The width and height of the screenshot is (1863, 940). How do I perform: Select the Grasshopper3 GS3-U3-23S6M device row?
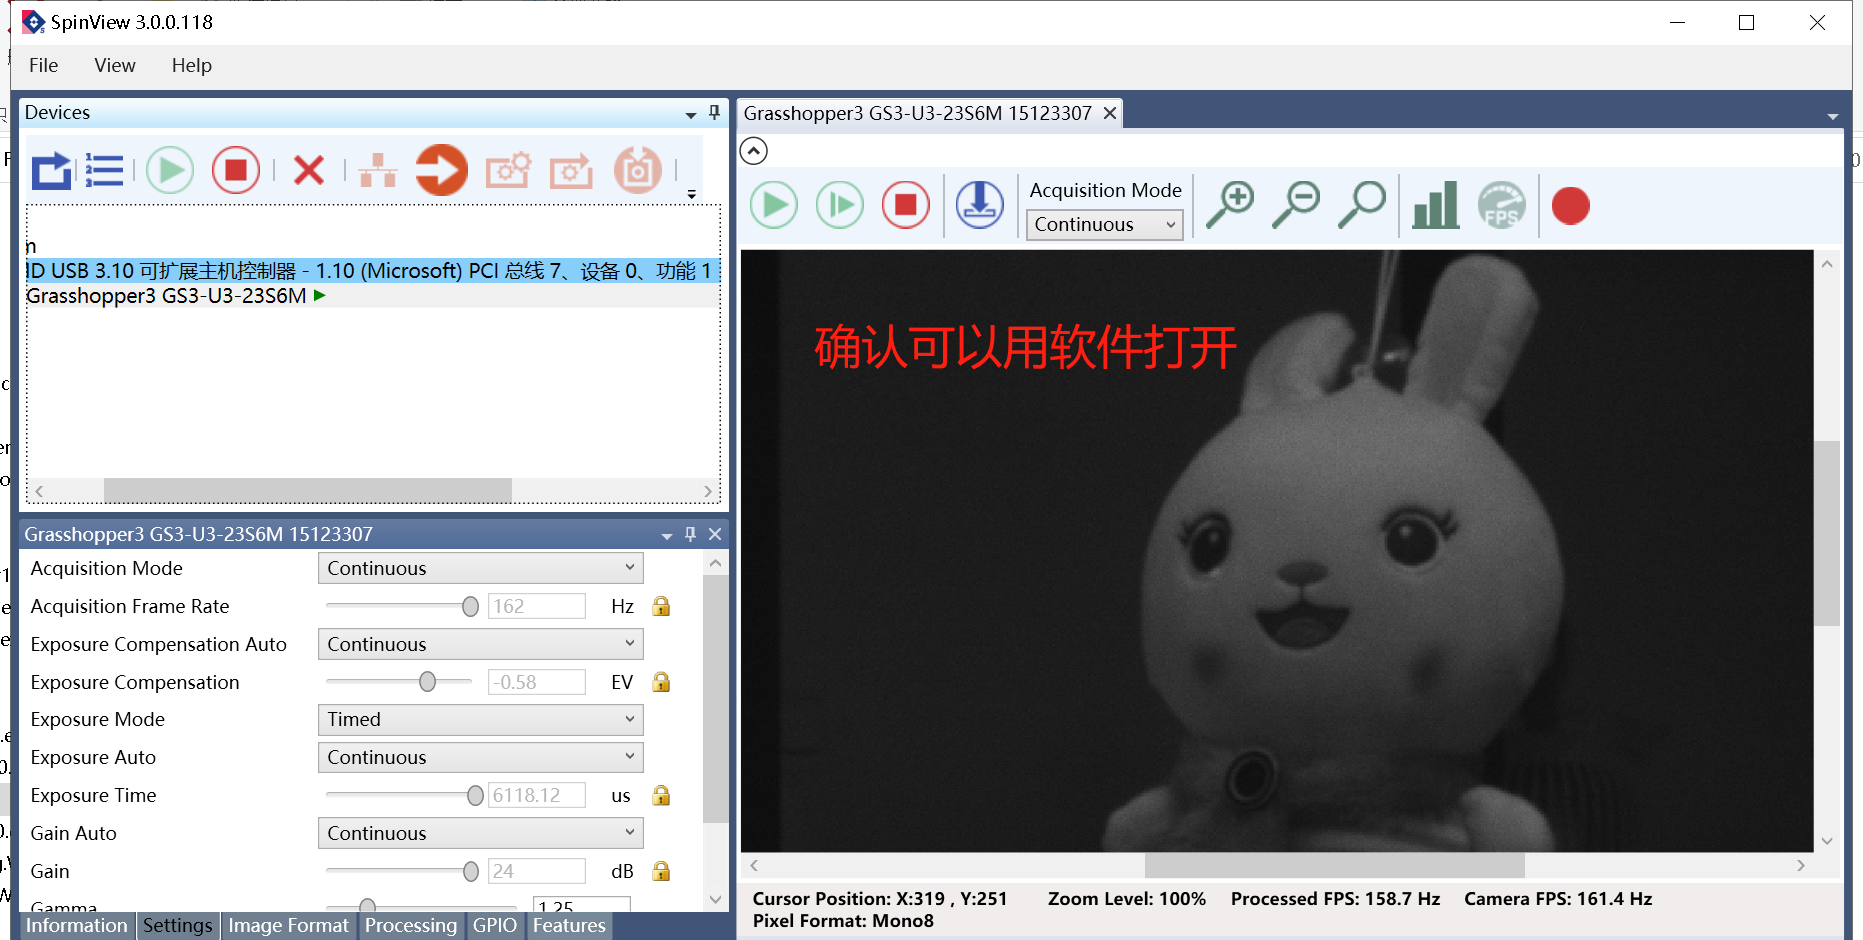373,296
